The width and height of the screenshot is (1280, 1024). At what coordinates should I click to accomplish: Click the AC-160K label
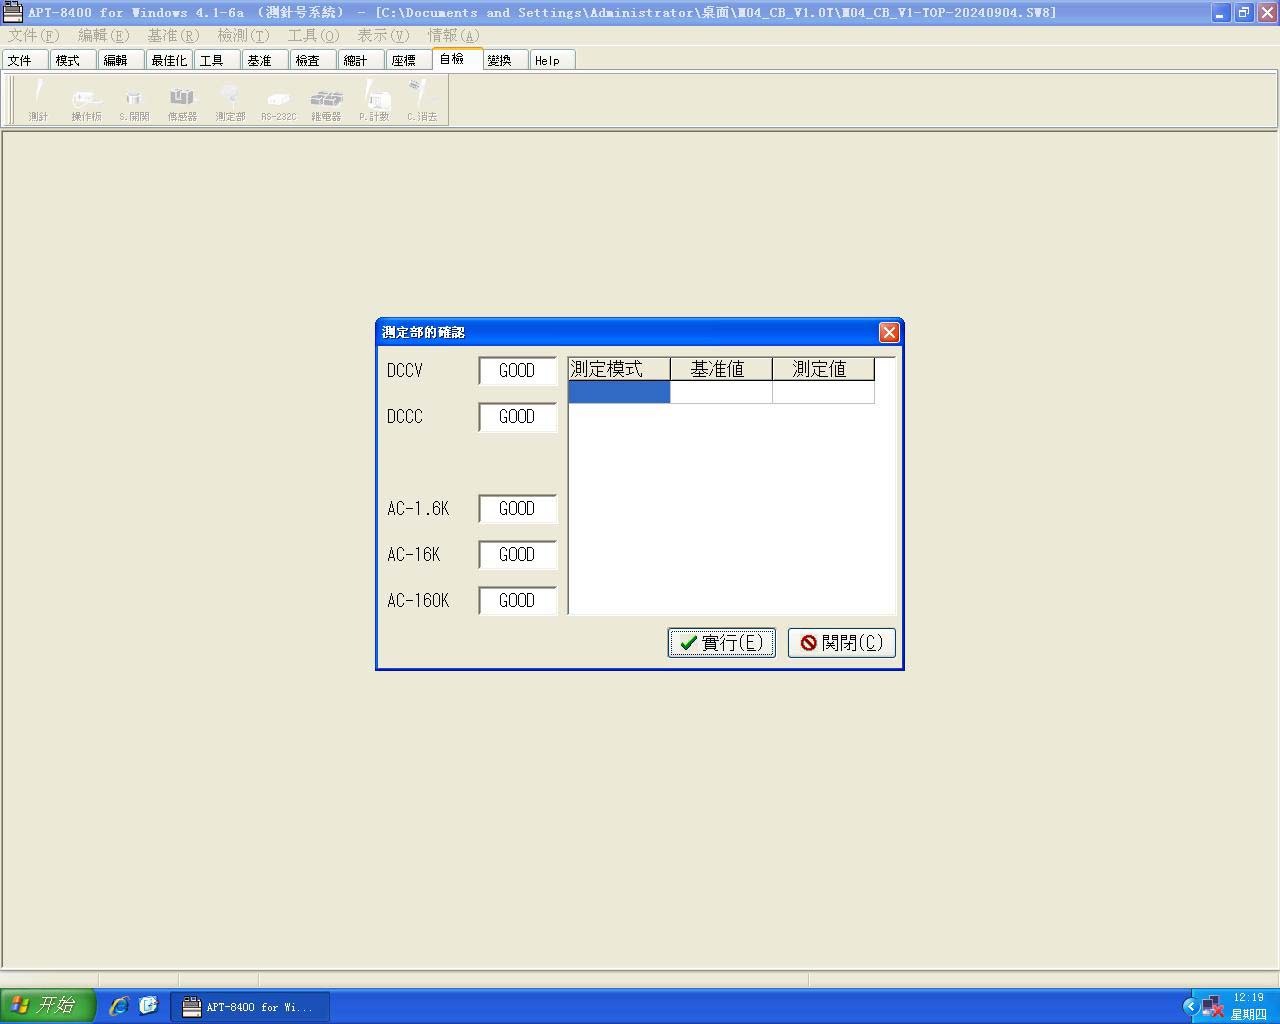pyautogui.click(x=418, y=600)
